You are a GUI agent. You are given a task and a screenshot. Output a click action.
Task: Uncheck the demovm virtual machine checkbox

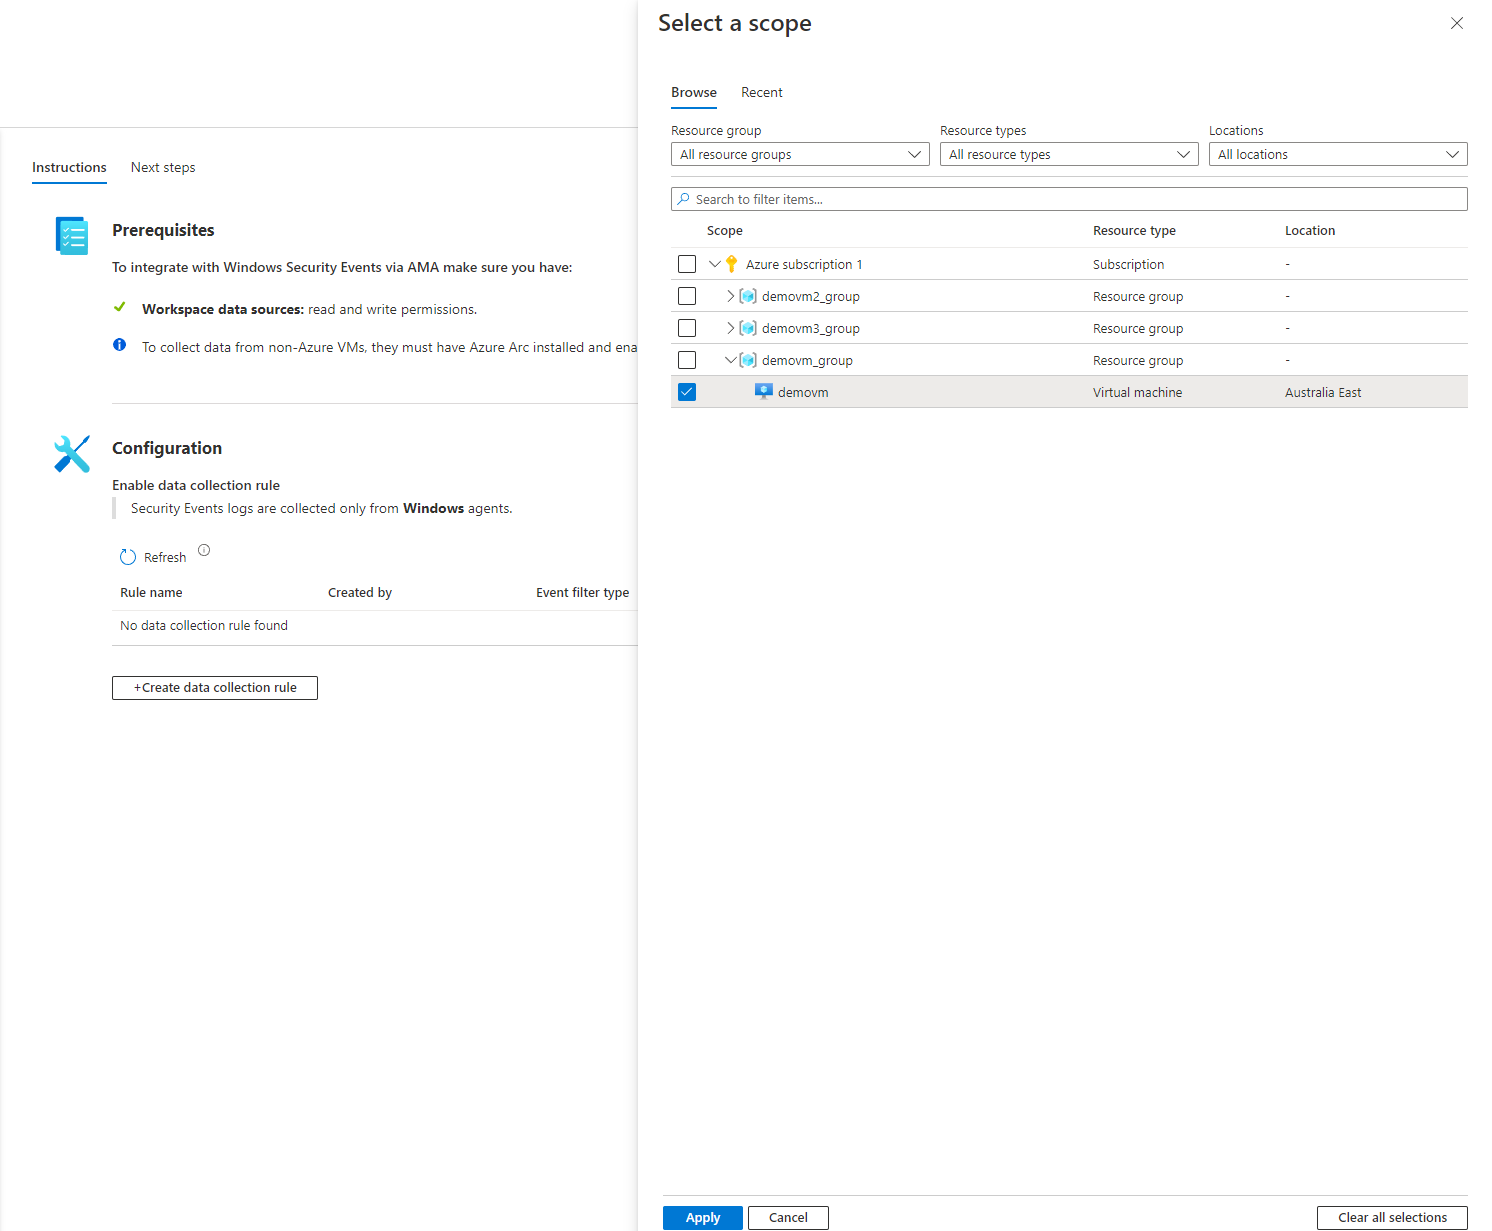coord(686,391)
